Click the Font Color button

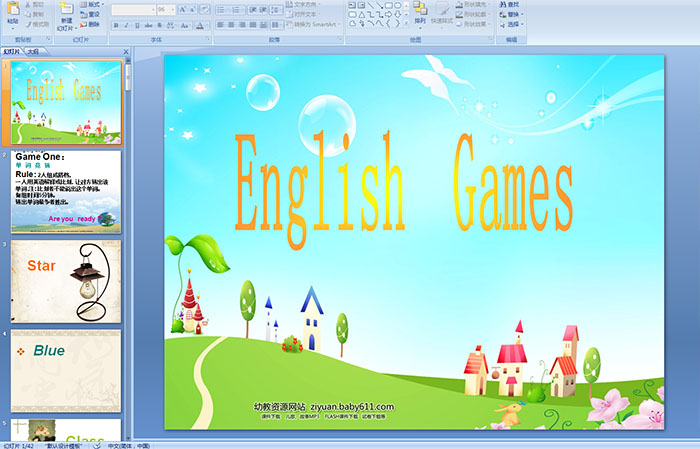[200, 26]
